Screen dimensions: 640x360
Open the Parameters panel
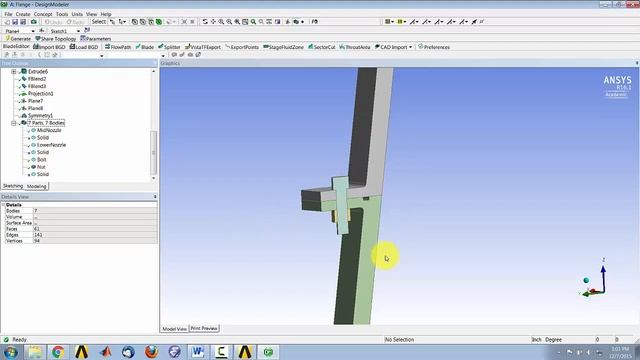pos(96,39)
